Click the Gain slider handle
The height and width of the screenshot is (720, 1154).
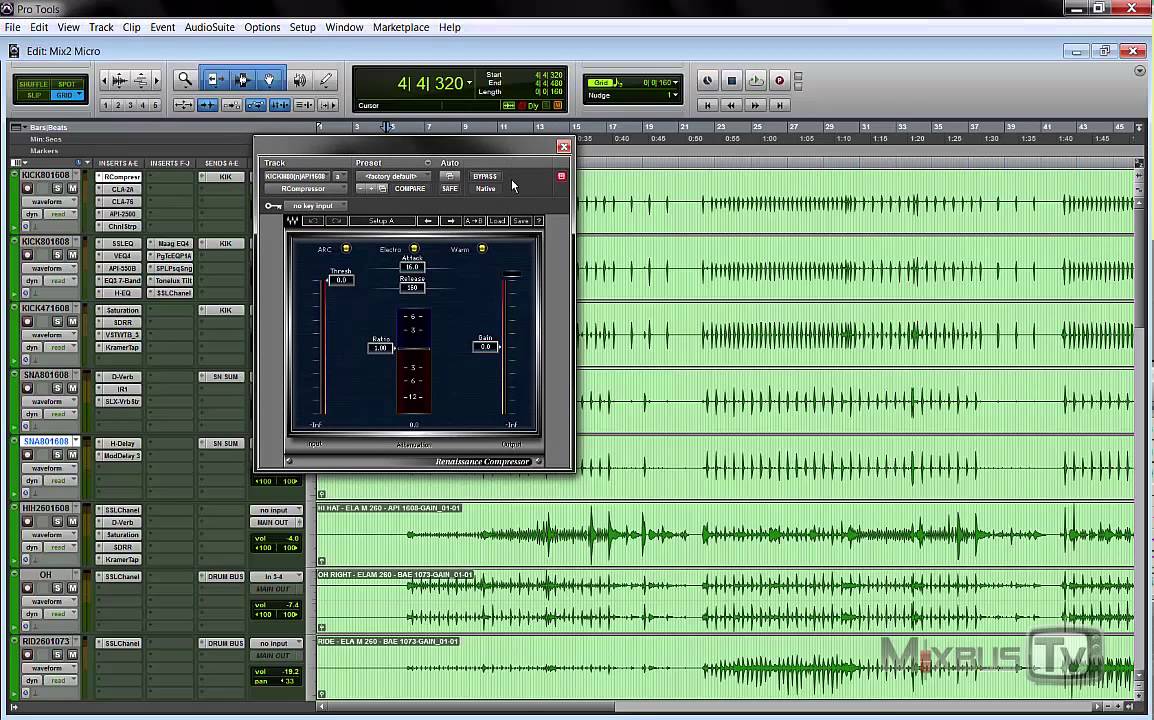[x=486, y=346]
